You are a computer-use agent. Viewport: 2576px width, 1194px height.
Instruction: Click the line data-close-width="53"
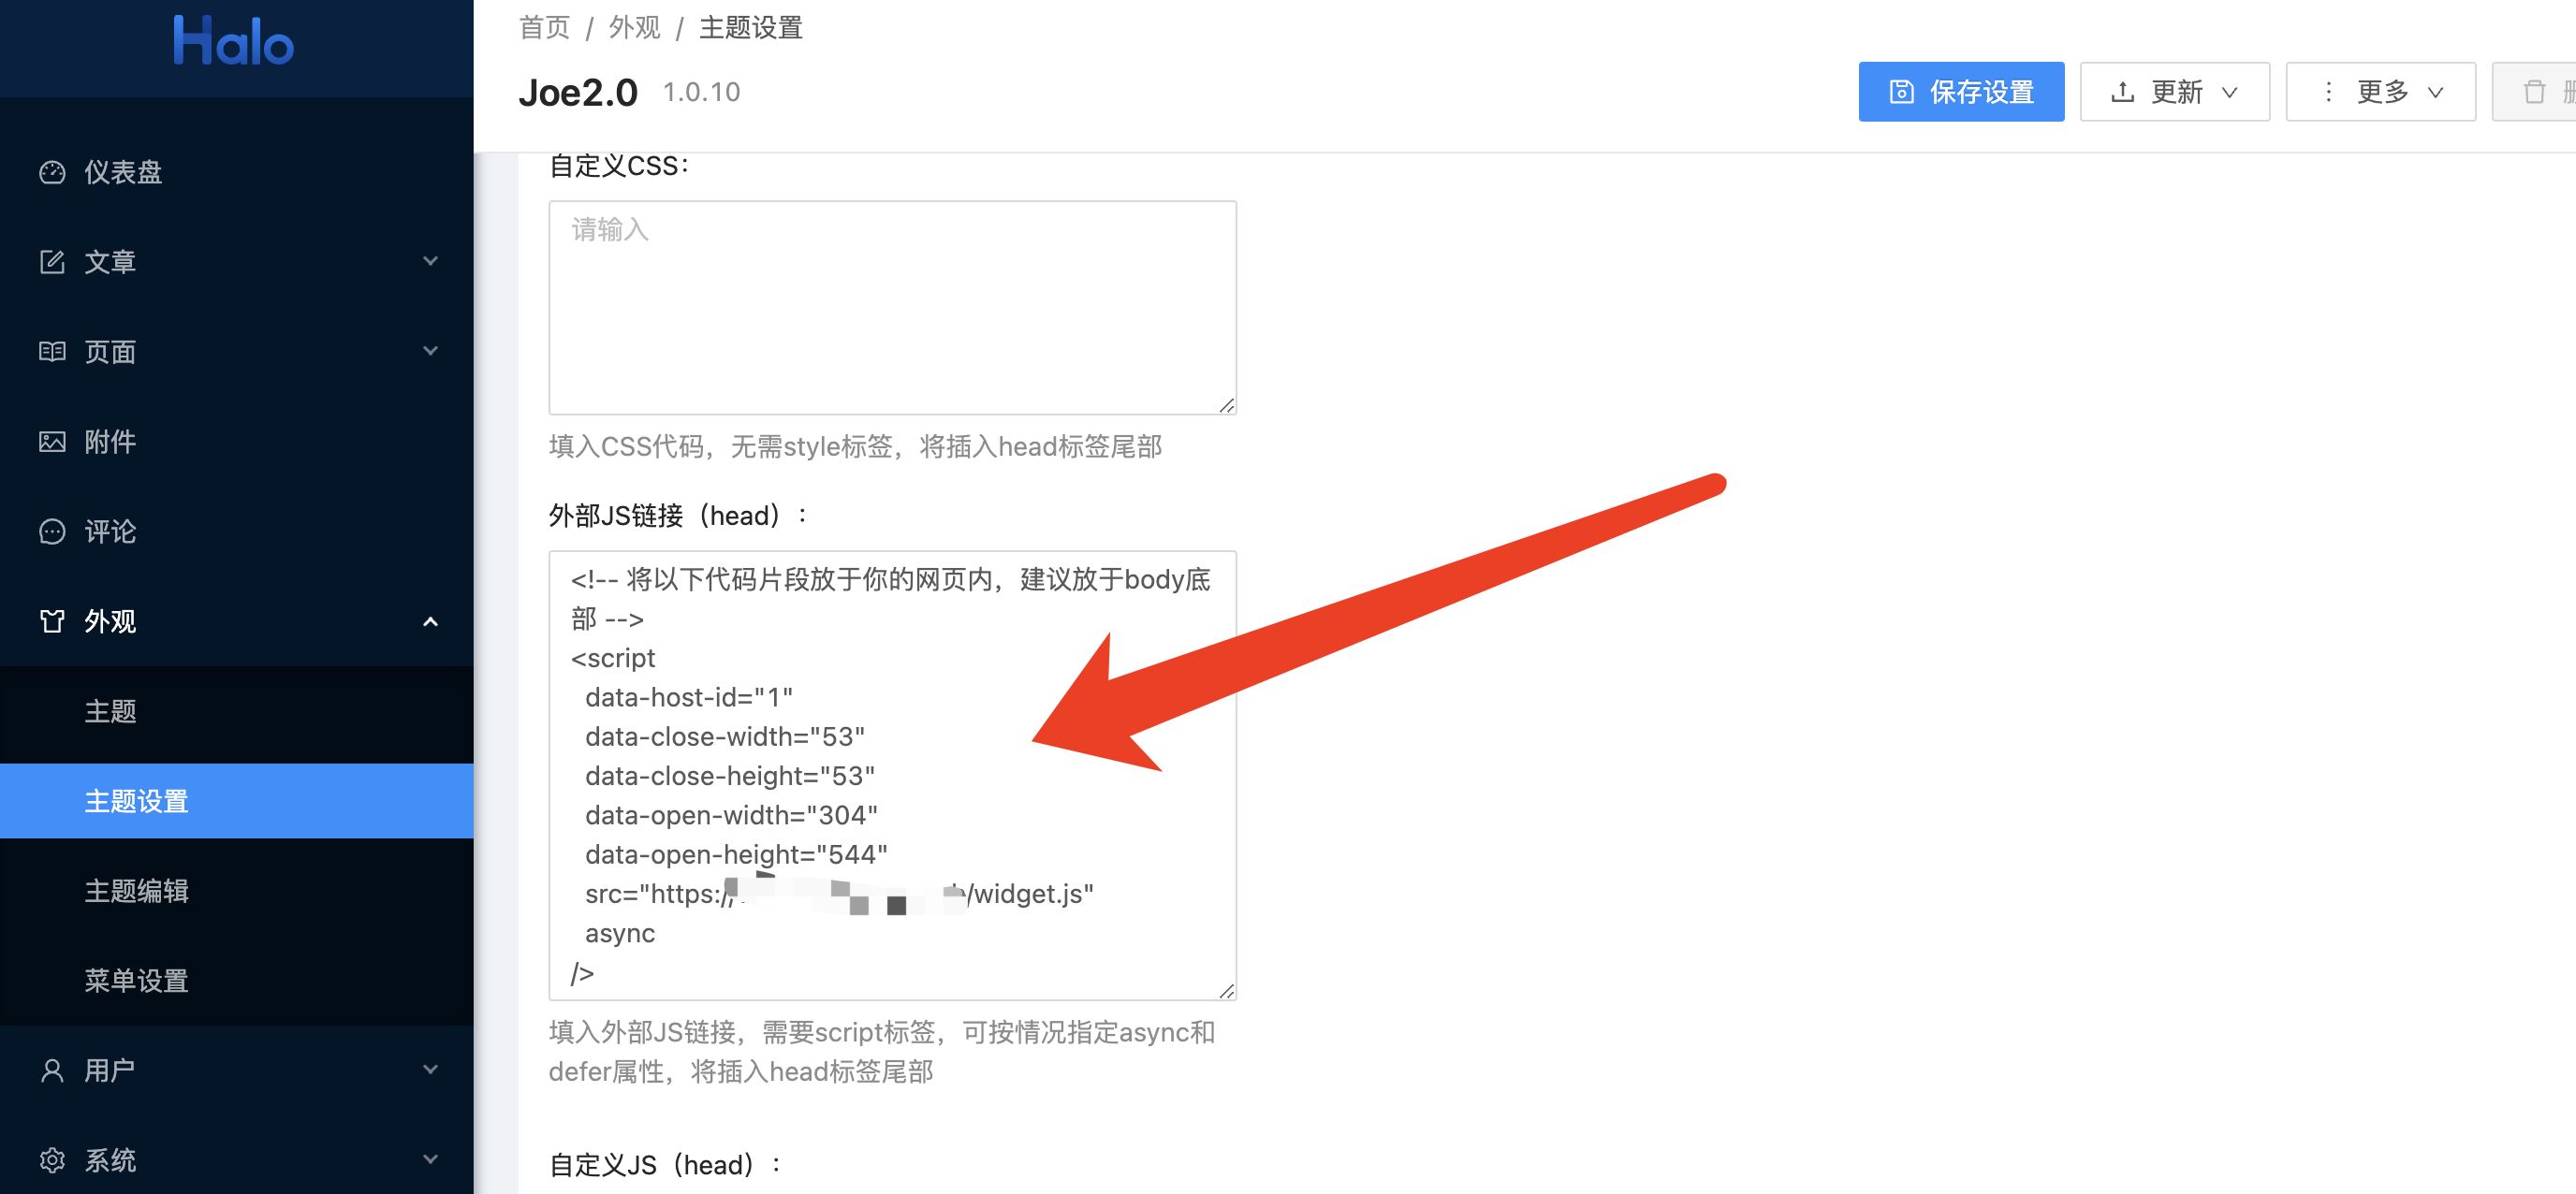(x=725, y=737)
